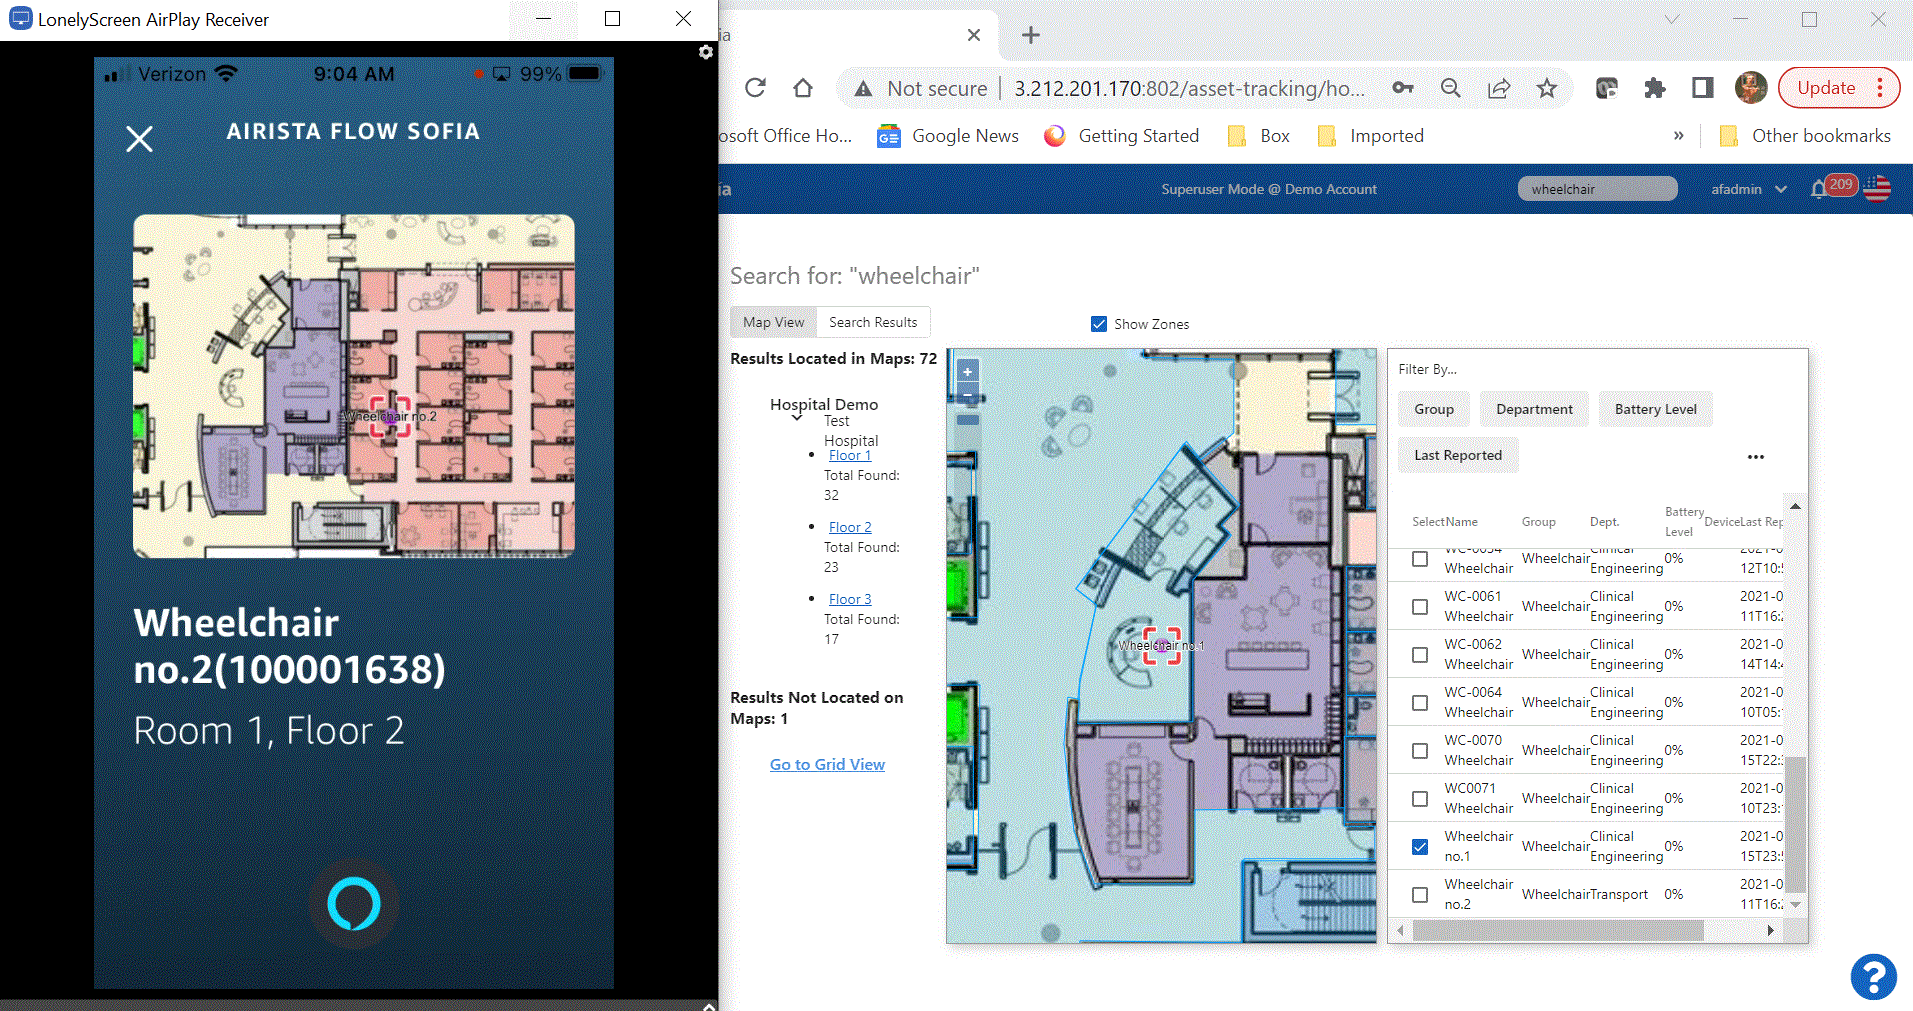The width and height of the screenshot is (1913, 1011).
Task: Toggle the browser side panel
Action: [x=1702, y=88]
